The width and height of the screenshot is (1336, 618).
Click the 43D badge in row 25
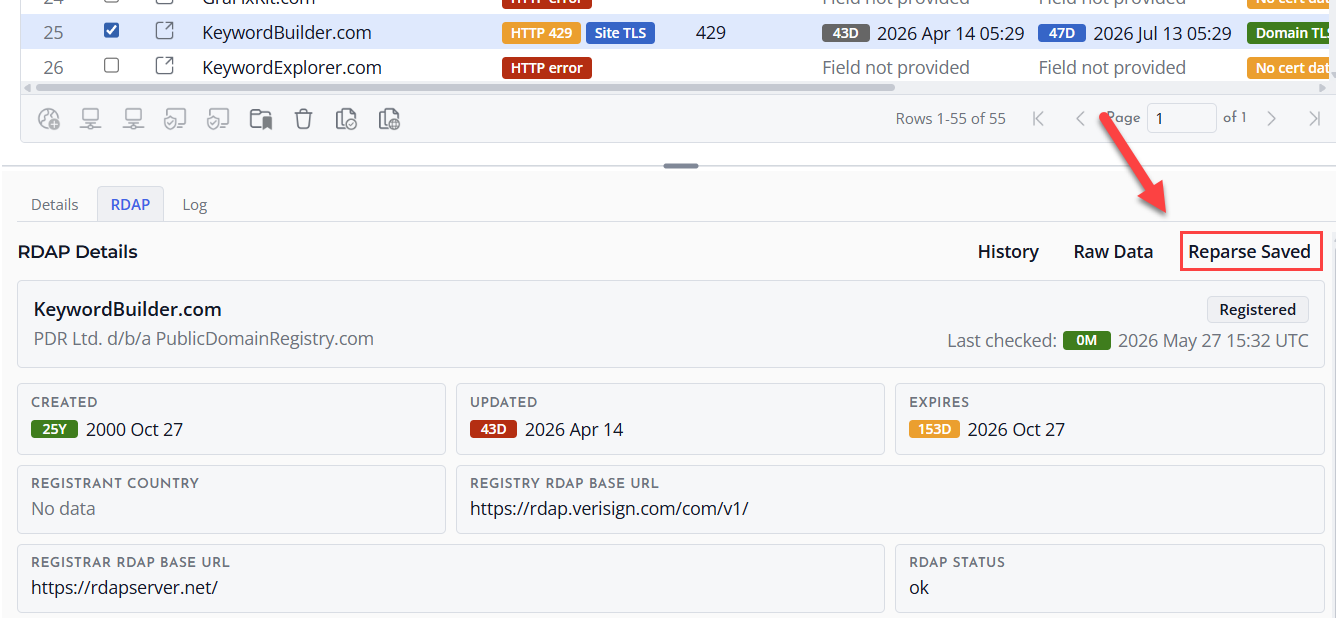(846, 33)
